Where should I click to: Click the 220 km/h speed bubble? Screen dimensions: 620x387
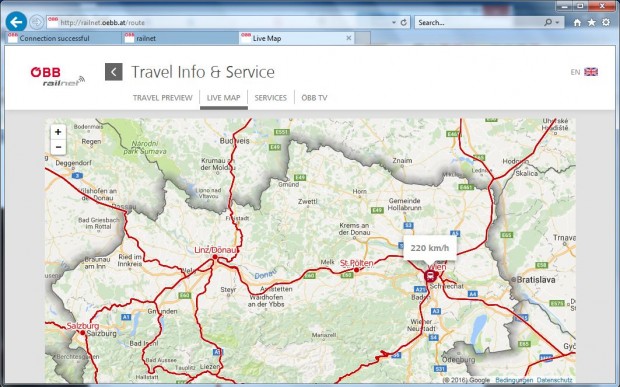tap(430, 248)
